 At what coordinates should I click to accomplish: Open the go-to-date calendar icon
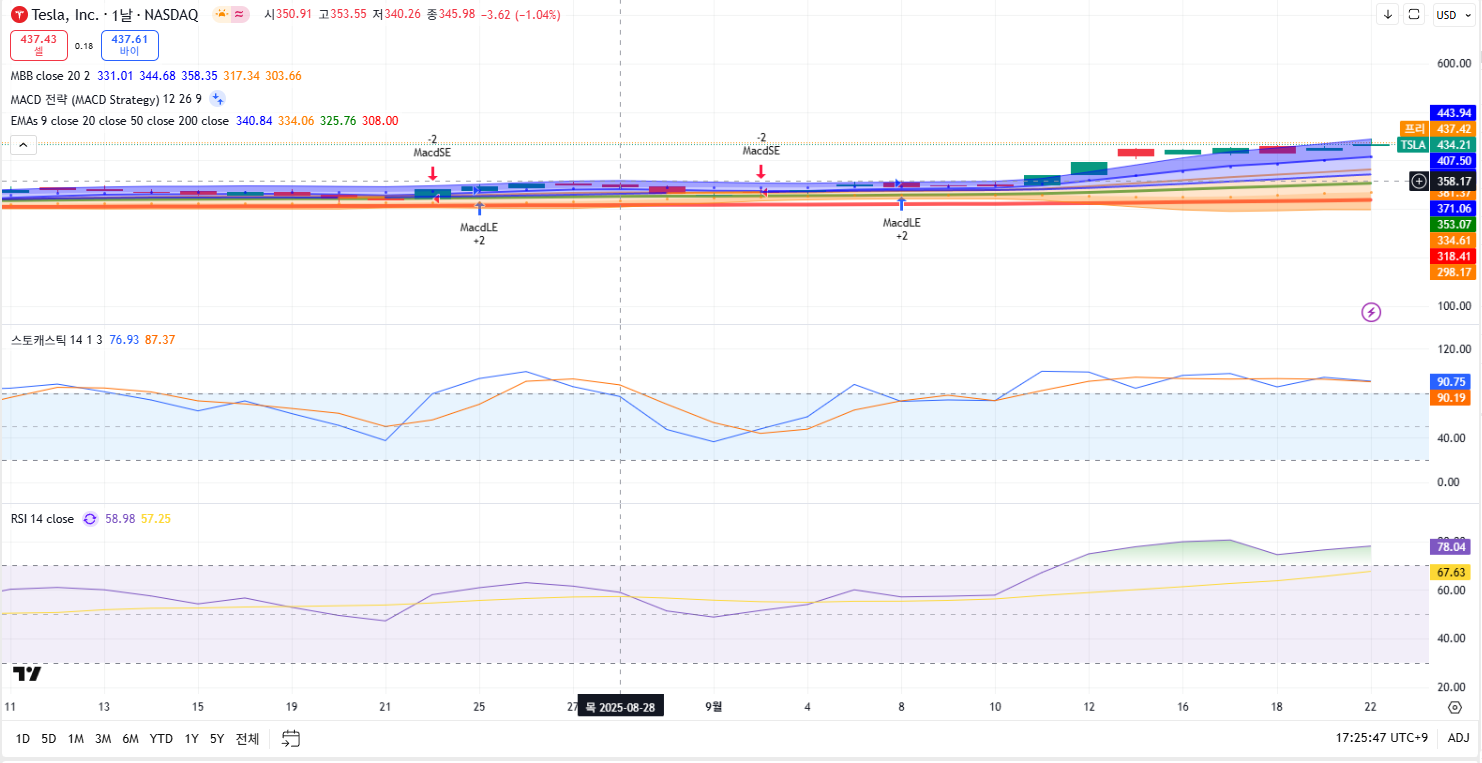[291, 739]
